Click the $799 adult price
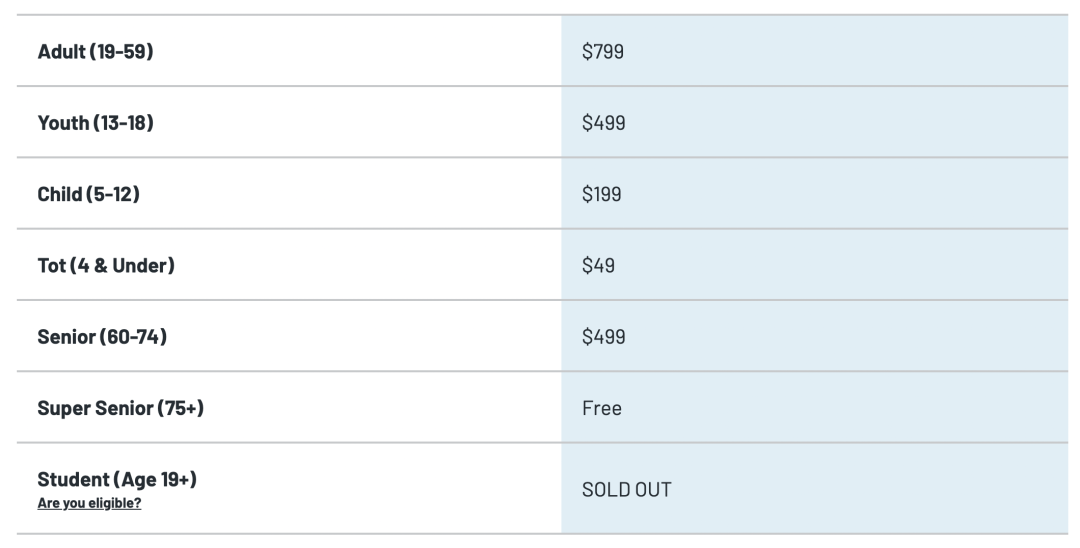1080x548 pixels. pos(602,51)
